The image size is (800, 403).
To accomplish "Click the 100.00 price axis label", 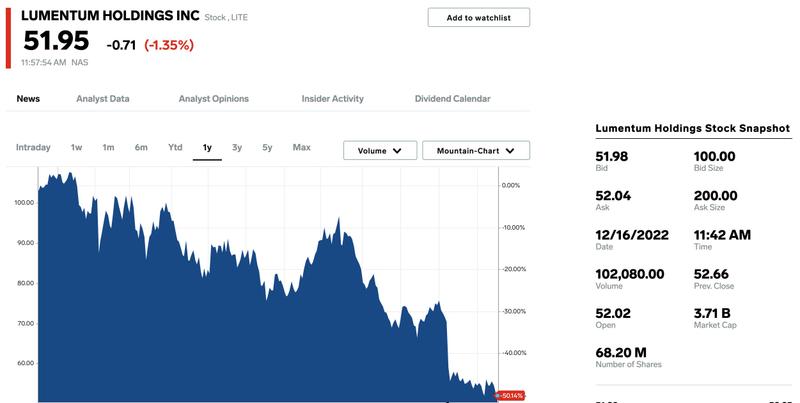I will point(24,203).
